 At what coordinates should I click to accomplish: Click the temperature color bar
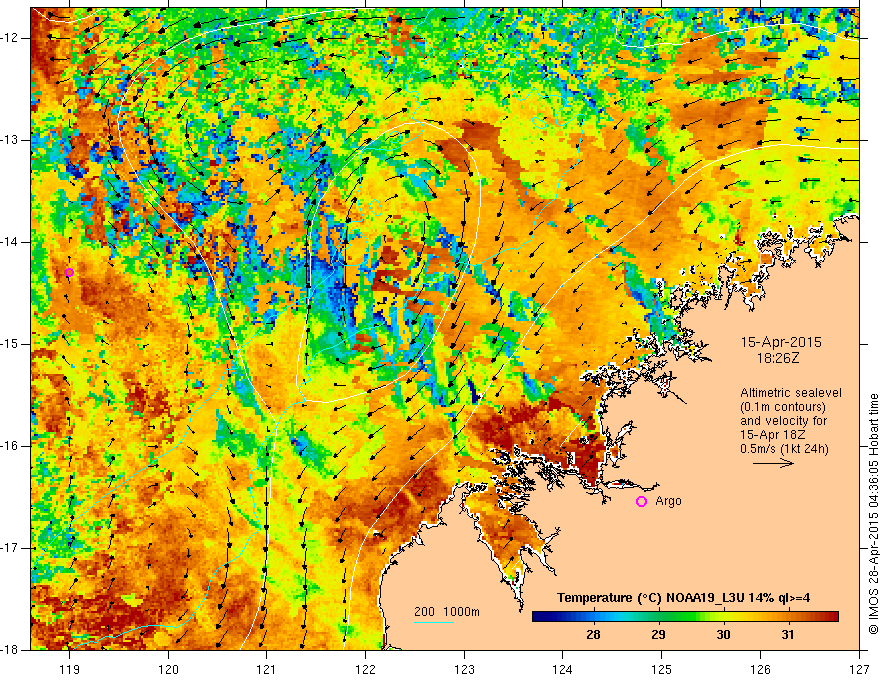685,617
